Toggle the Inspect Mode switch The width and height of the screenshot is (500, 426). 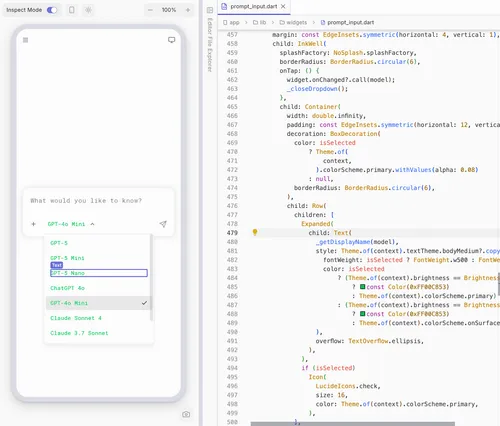(52, 10)
